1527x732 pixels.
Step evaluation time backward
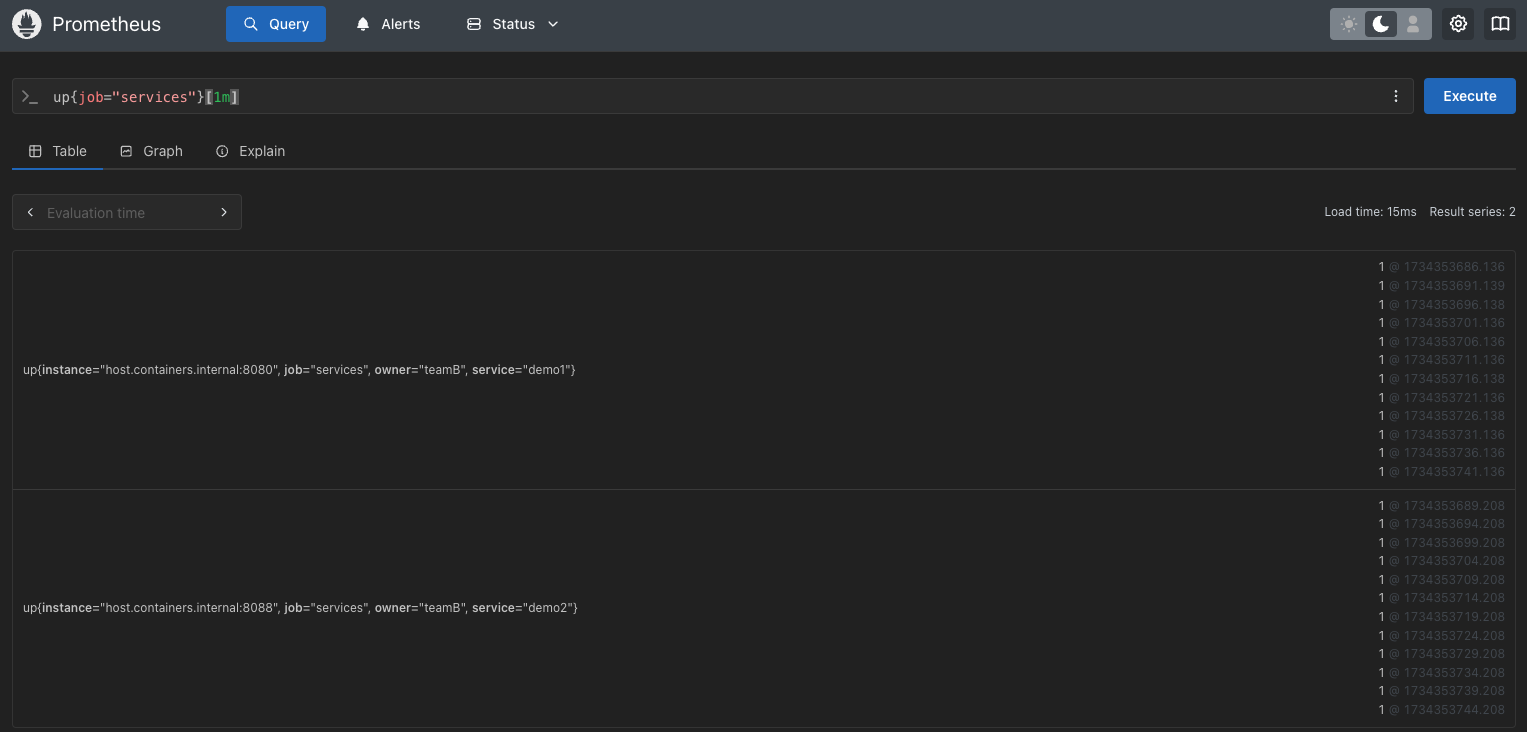coord(30,212)
